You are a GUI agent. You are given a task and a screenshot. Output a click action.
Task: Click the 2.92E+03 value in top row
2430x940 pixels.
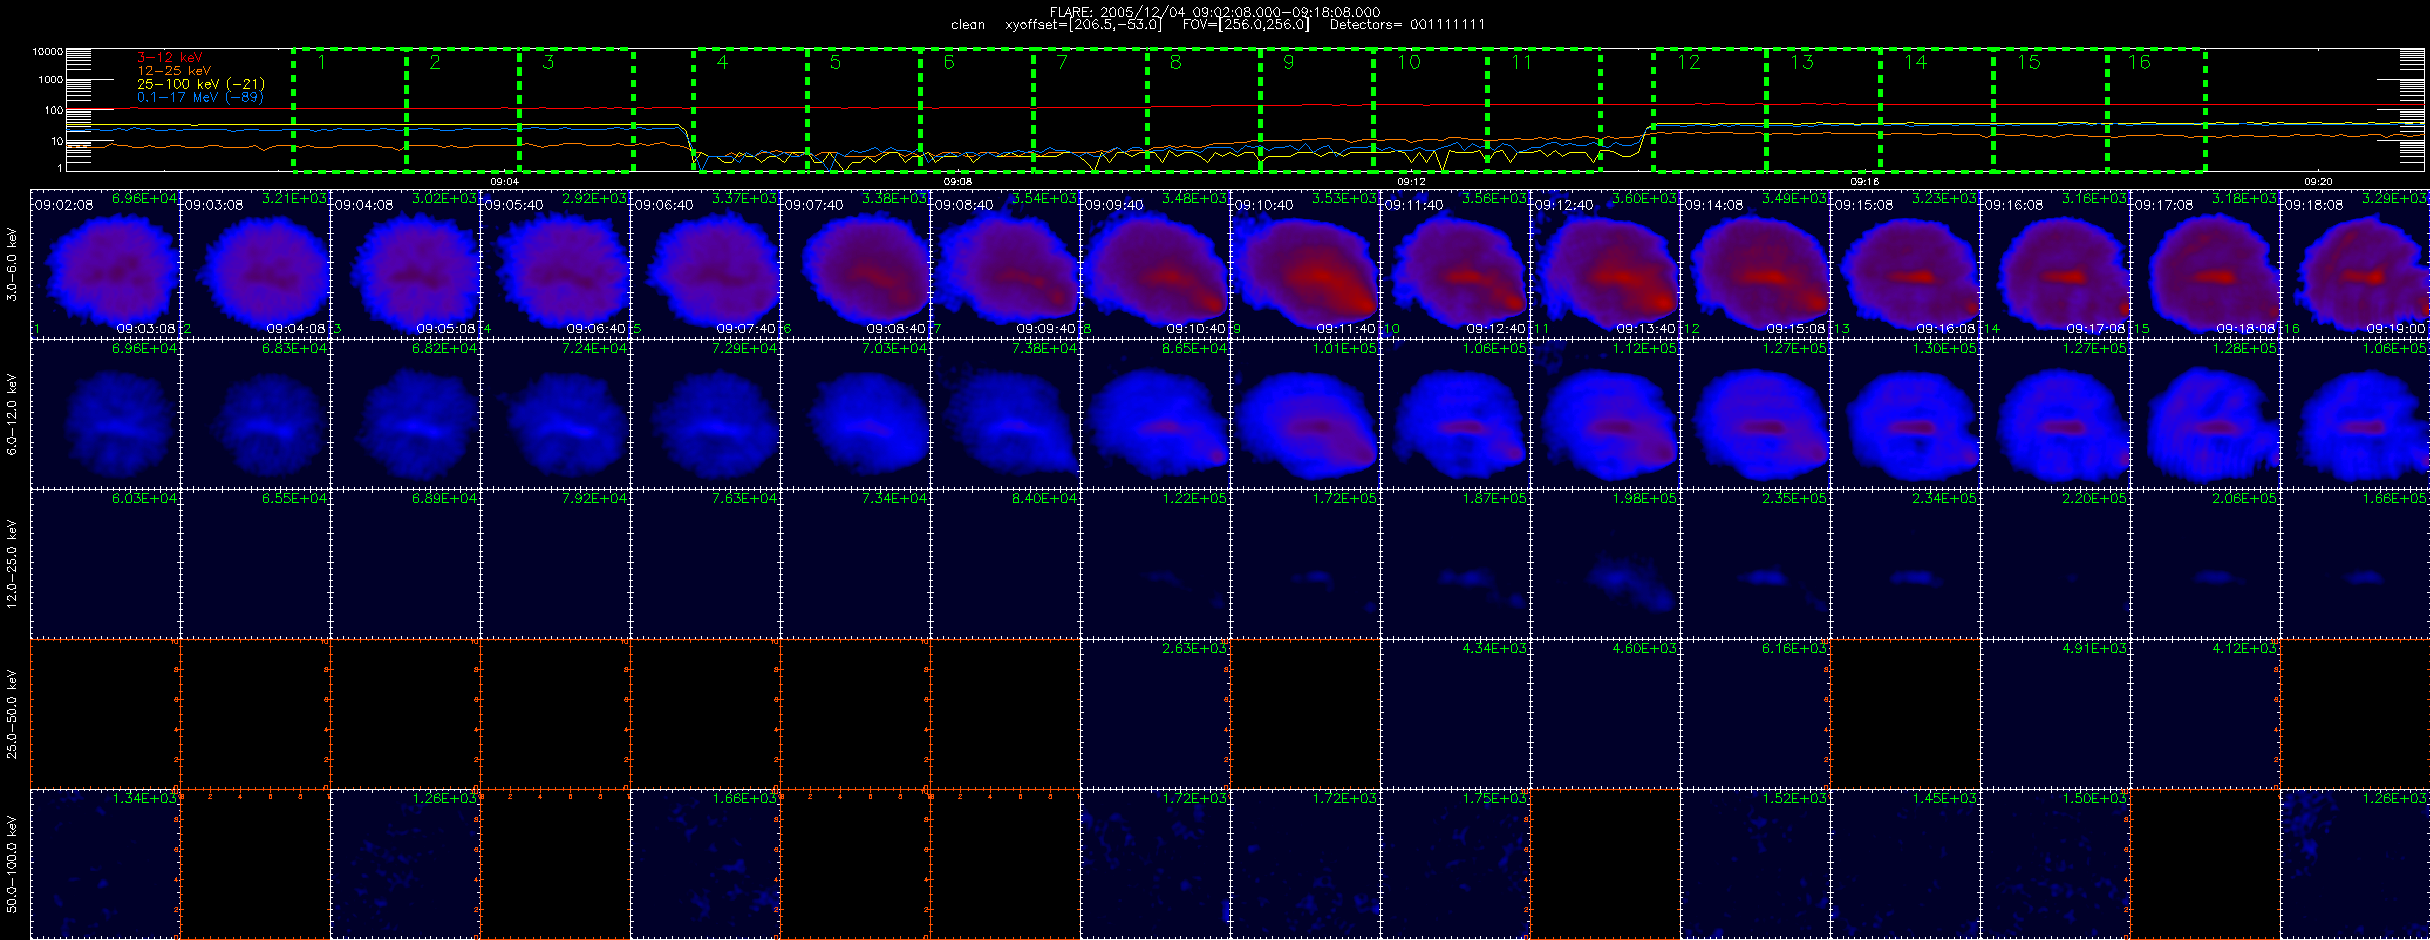[x=594, y=199]
